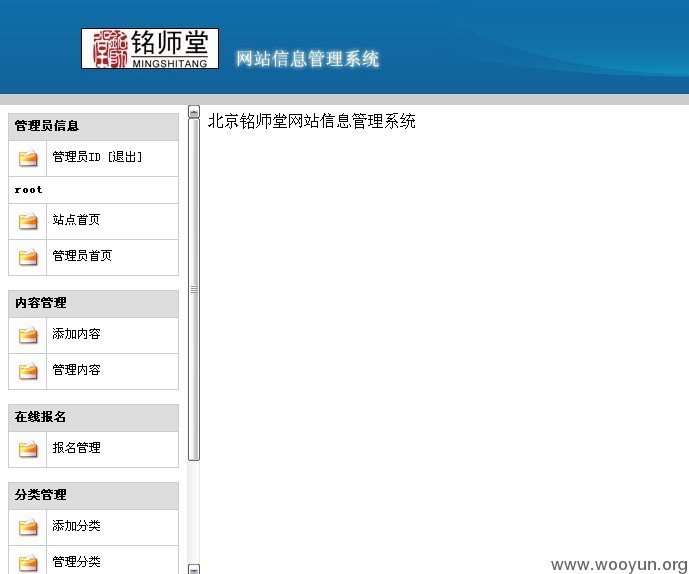Open the 添加内容 menu item
Screen dimensions: 689x574
click(76, 334)
